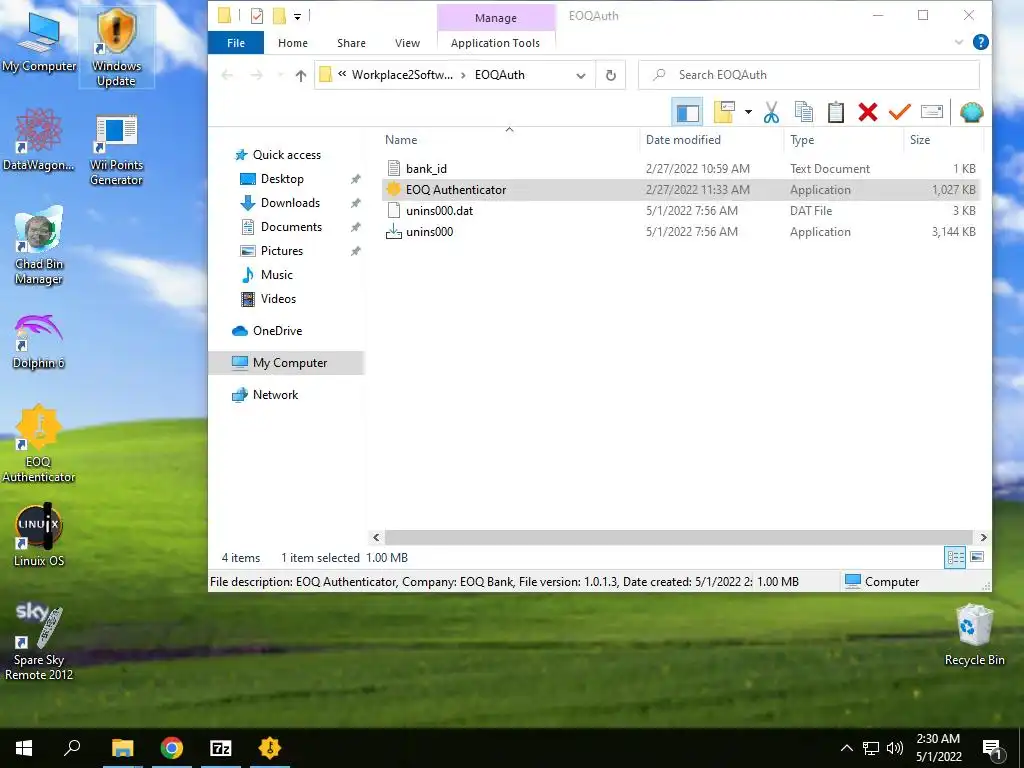Open taskbar search magnifier

72,748
